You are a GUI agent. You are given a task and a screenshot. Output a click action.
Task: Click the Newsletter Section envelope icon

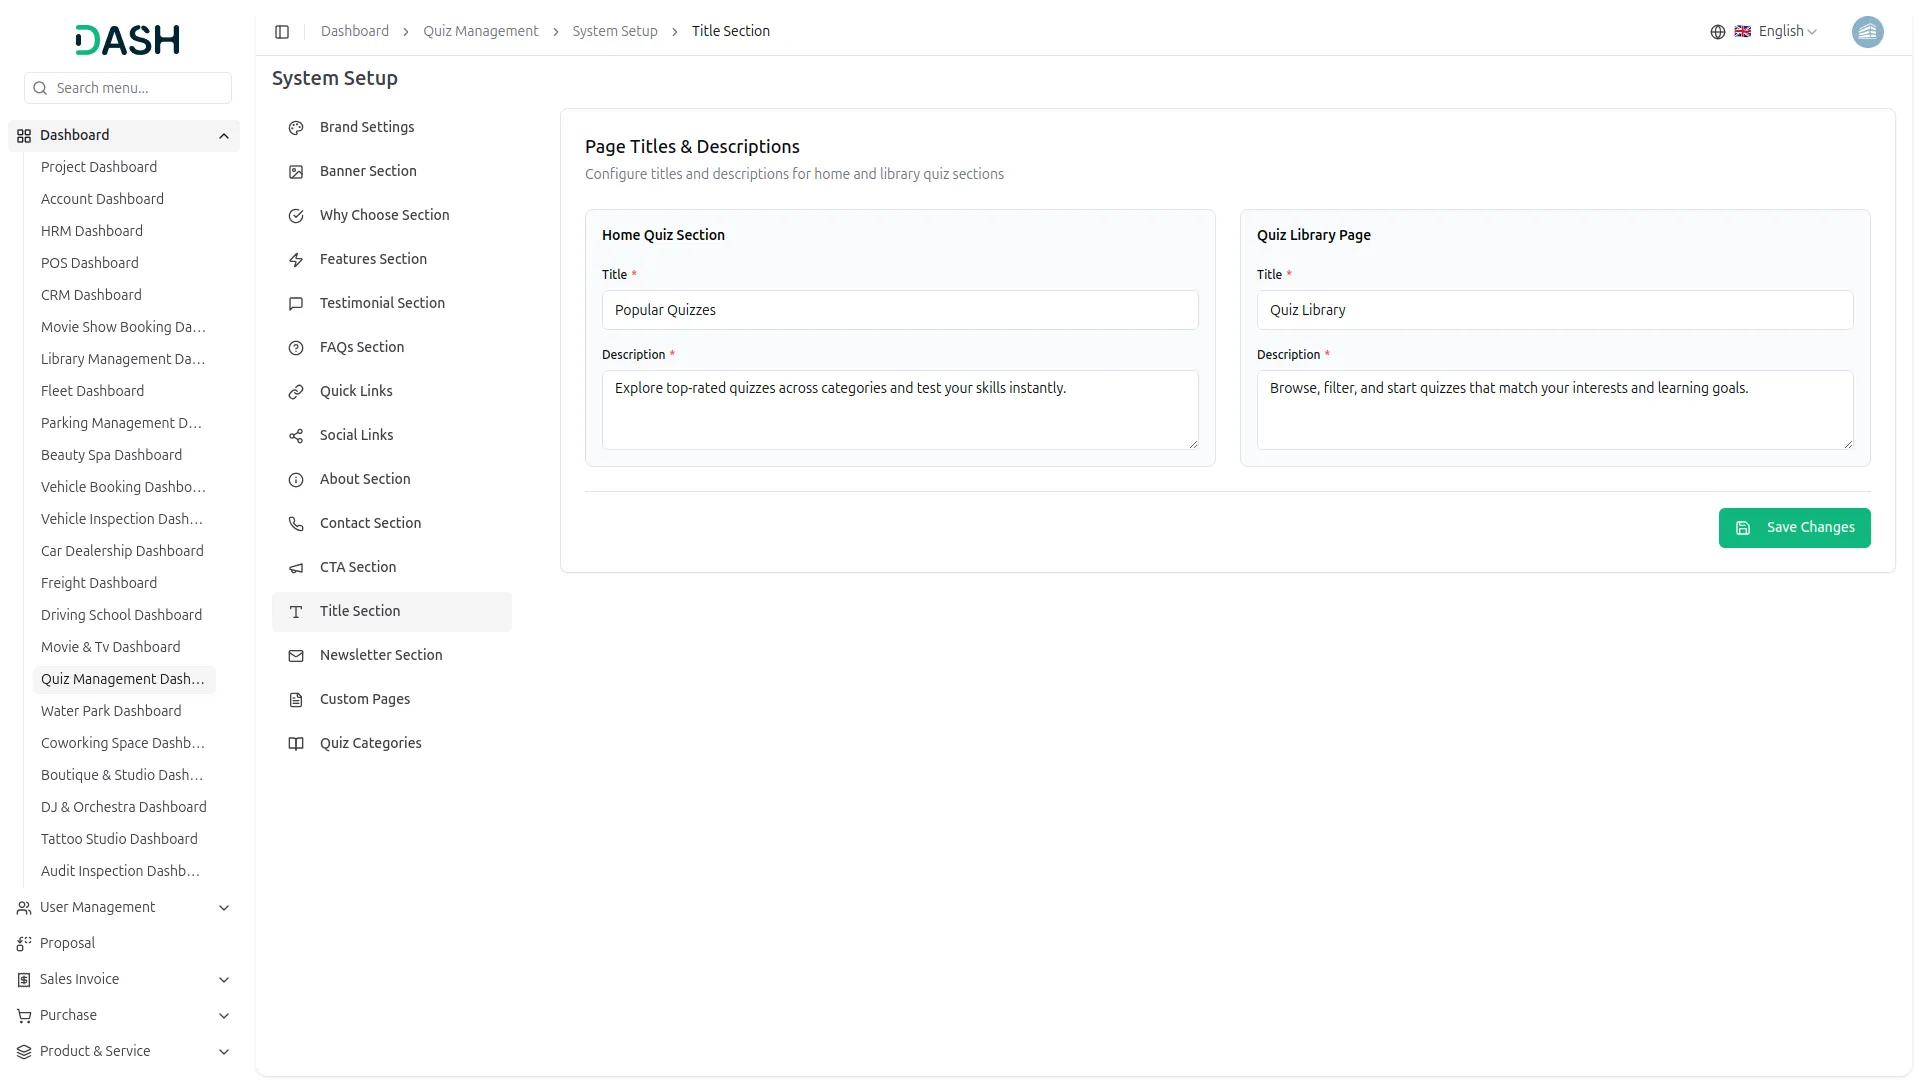pos(296,656)
